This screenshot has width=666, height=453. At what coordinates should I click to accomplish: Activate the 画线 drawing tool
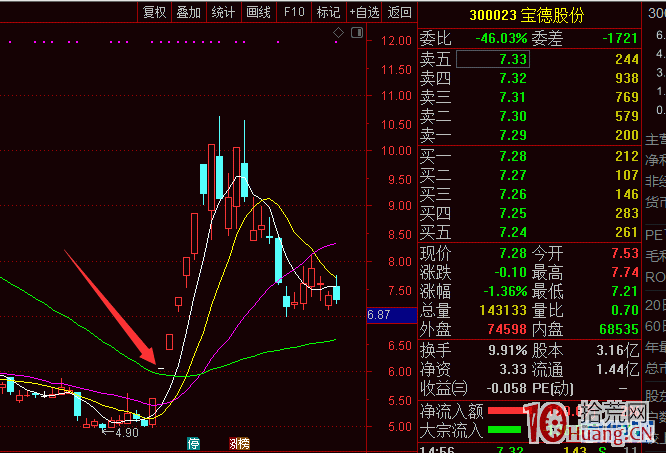pos(258,12)
